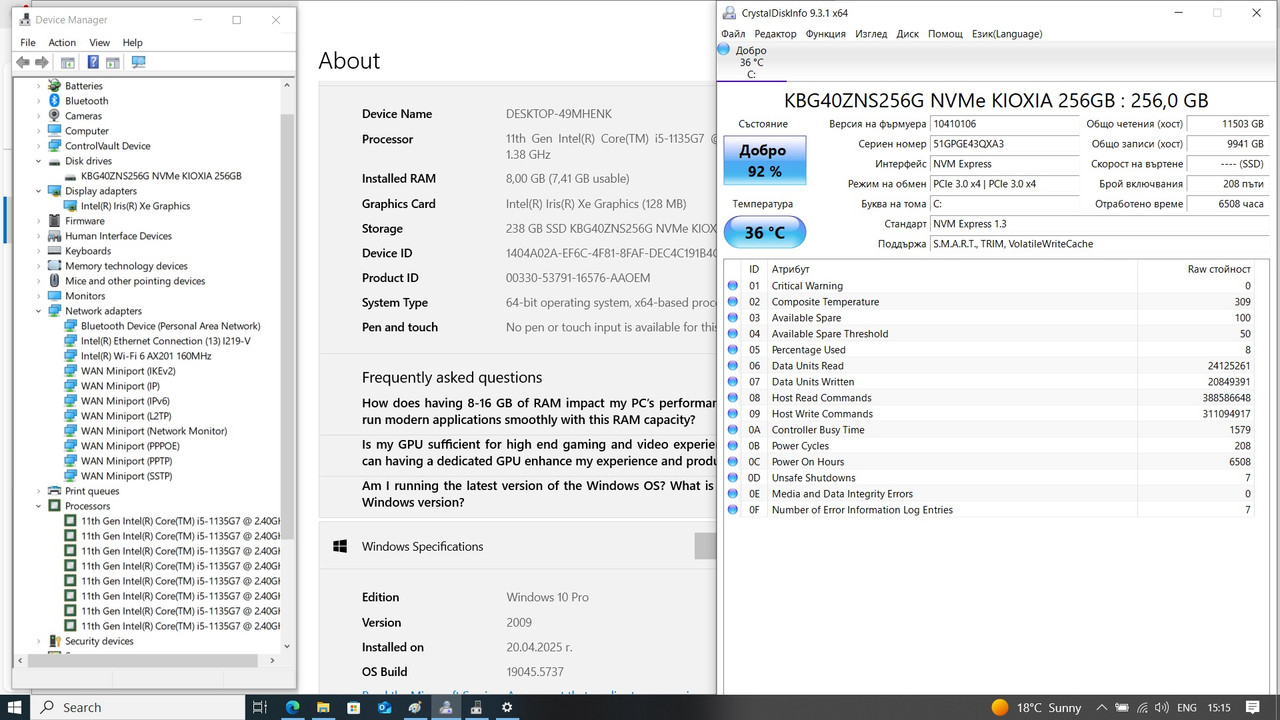Open Outlook from taskbar
Screen dimensions: 1280x720
pyautogui.click(x=385, y=707)
